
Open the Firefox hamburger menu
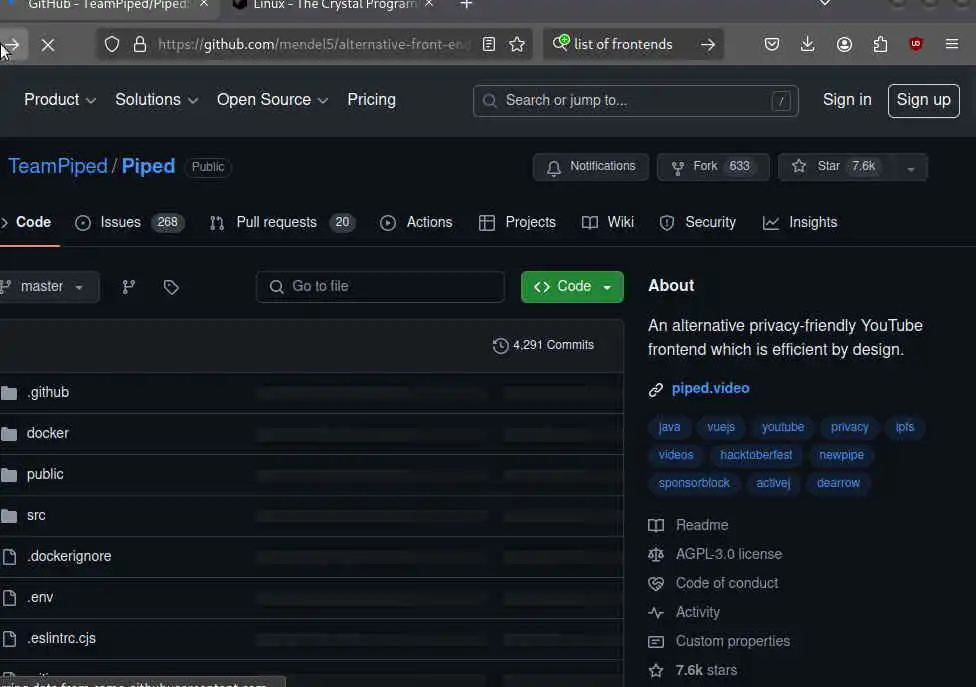click(x=952, y=44)
